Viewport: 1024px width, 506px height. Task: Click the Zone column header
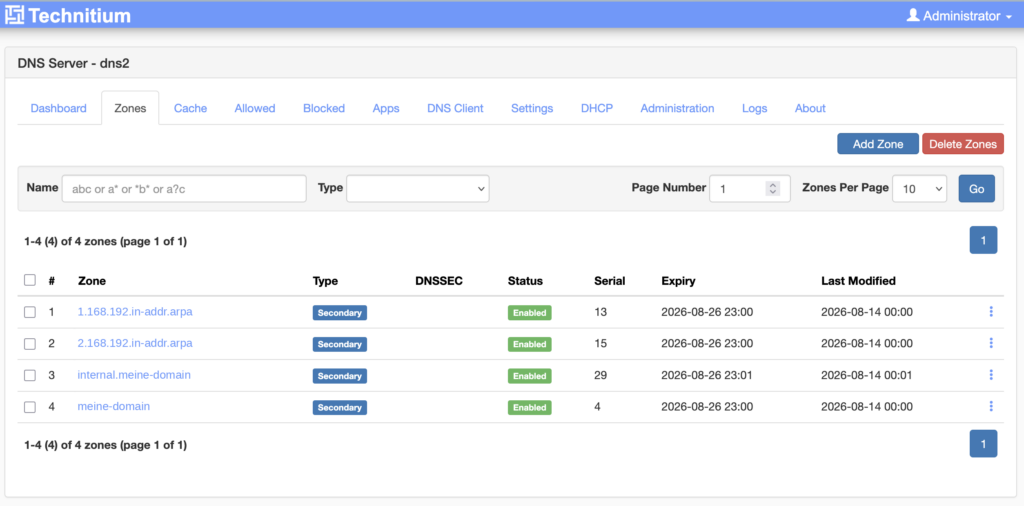tap(92, 281)
